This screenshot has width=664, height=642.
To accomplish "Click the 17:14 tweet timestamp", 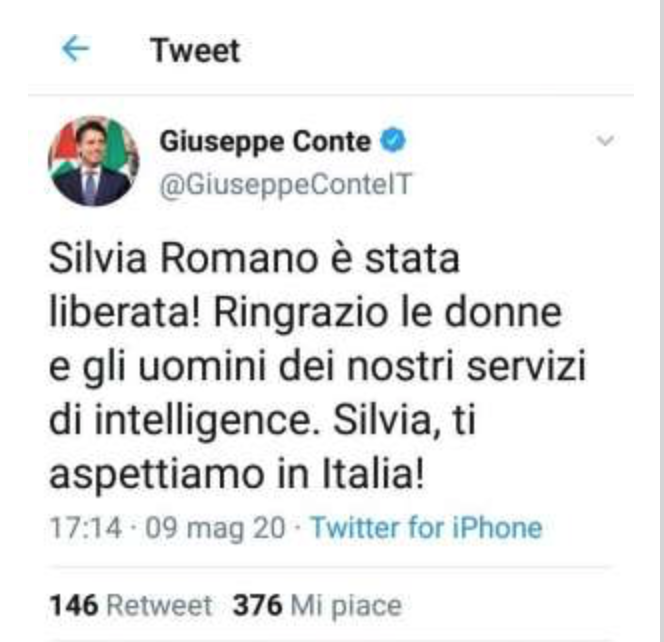I will [x=86, y=528].
